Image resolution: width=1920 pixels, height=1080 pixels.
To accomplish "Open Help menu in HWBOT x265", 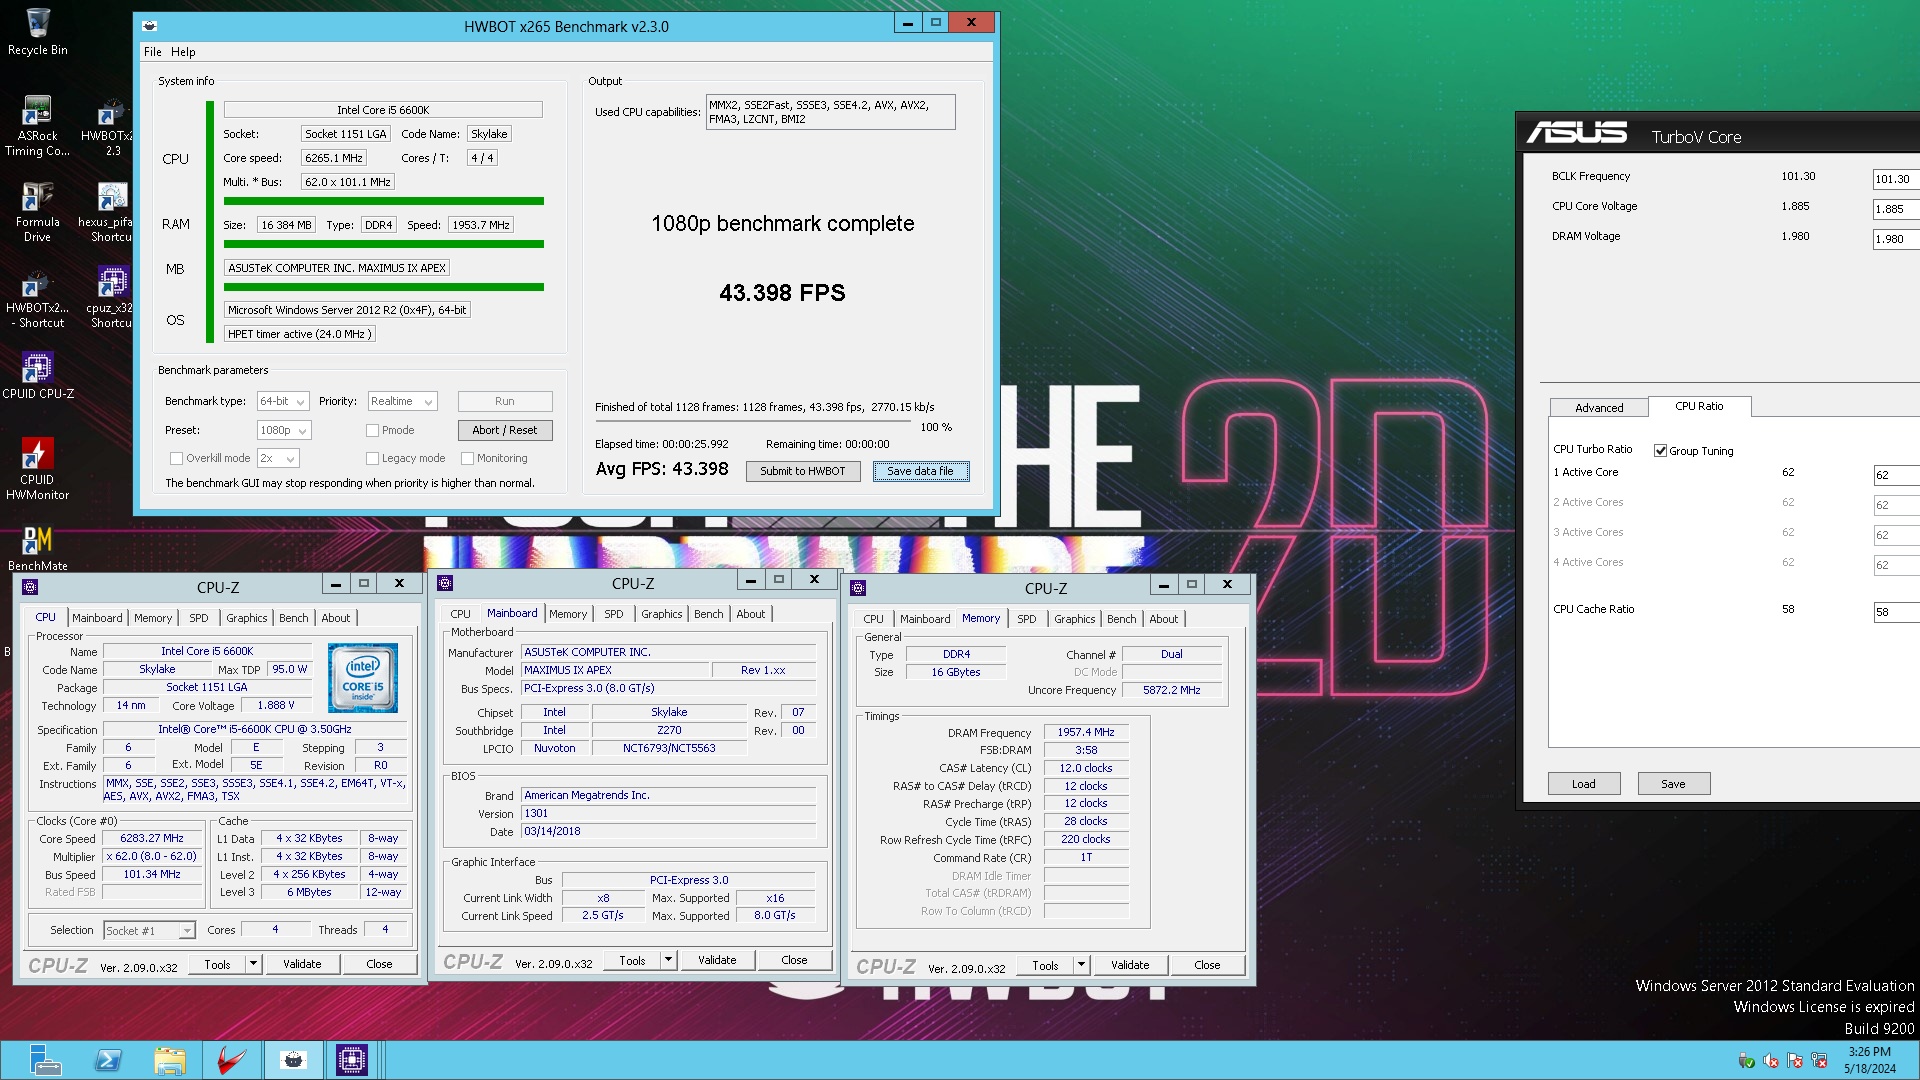I will pyautogui.click(x=183, y=52).
